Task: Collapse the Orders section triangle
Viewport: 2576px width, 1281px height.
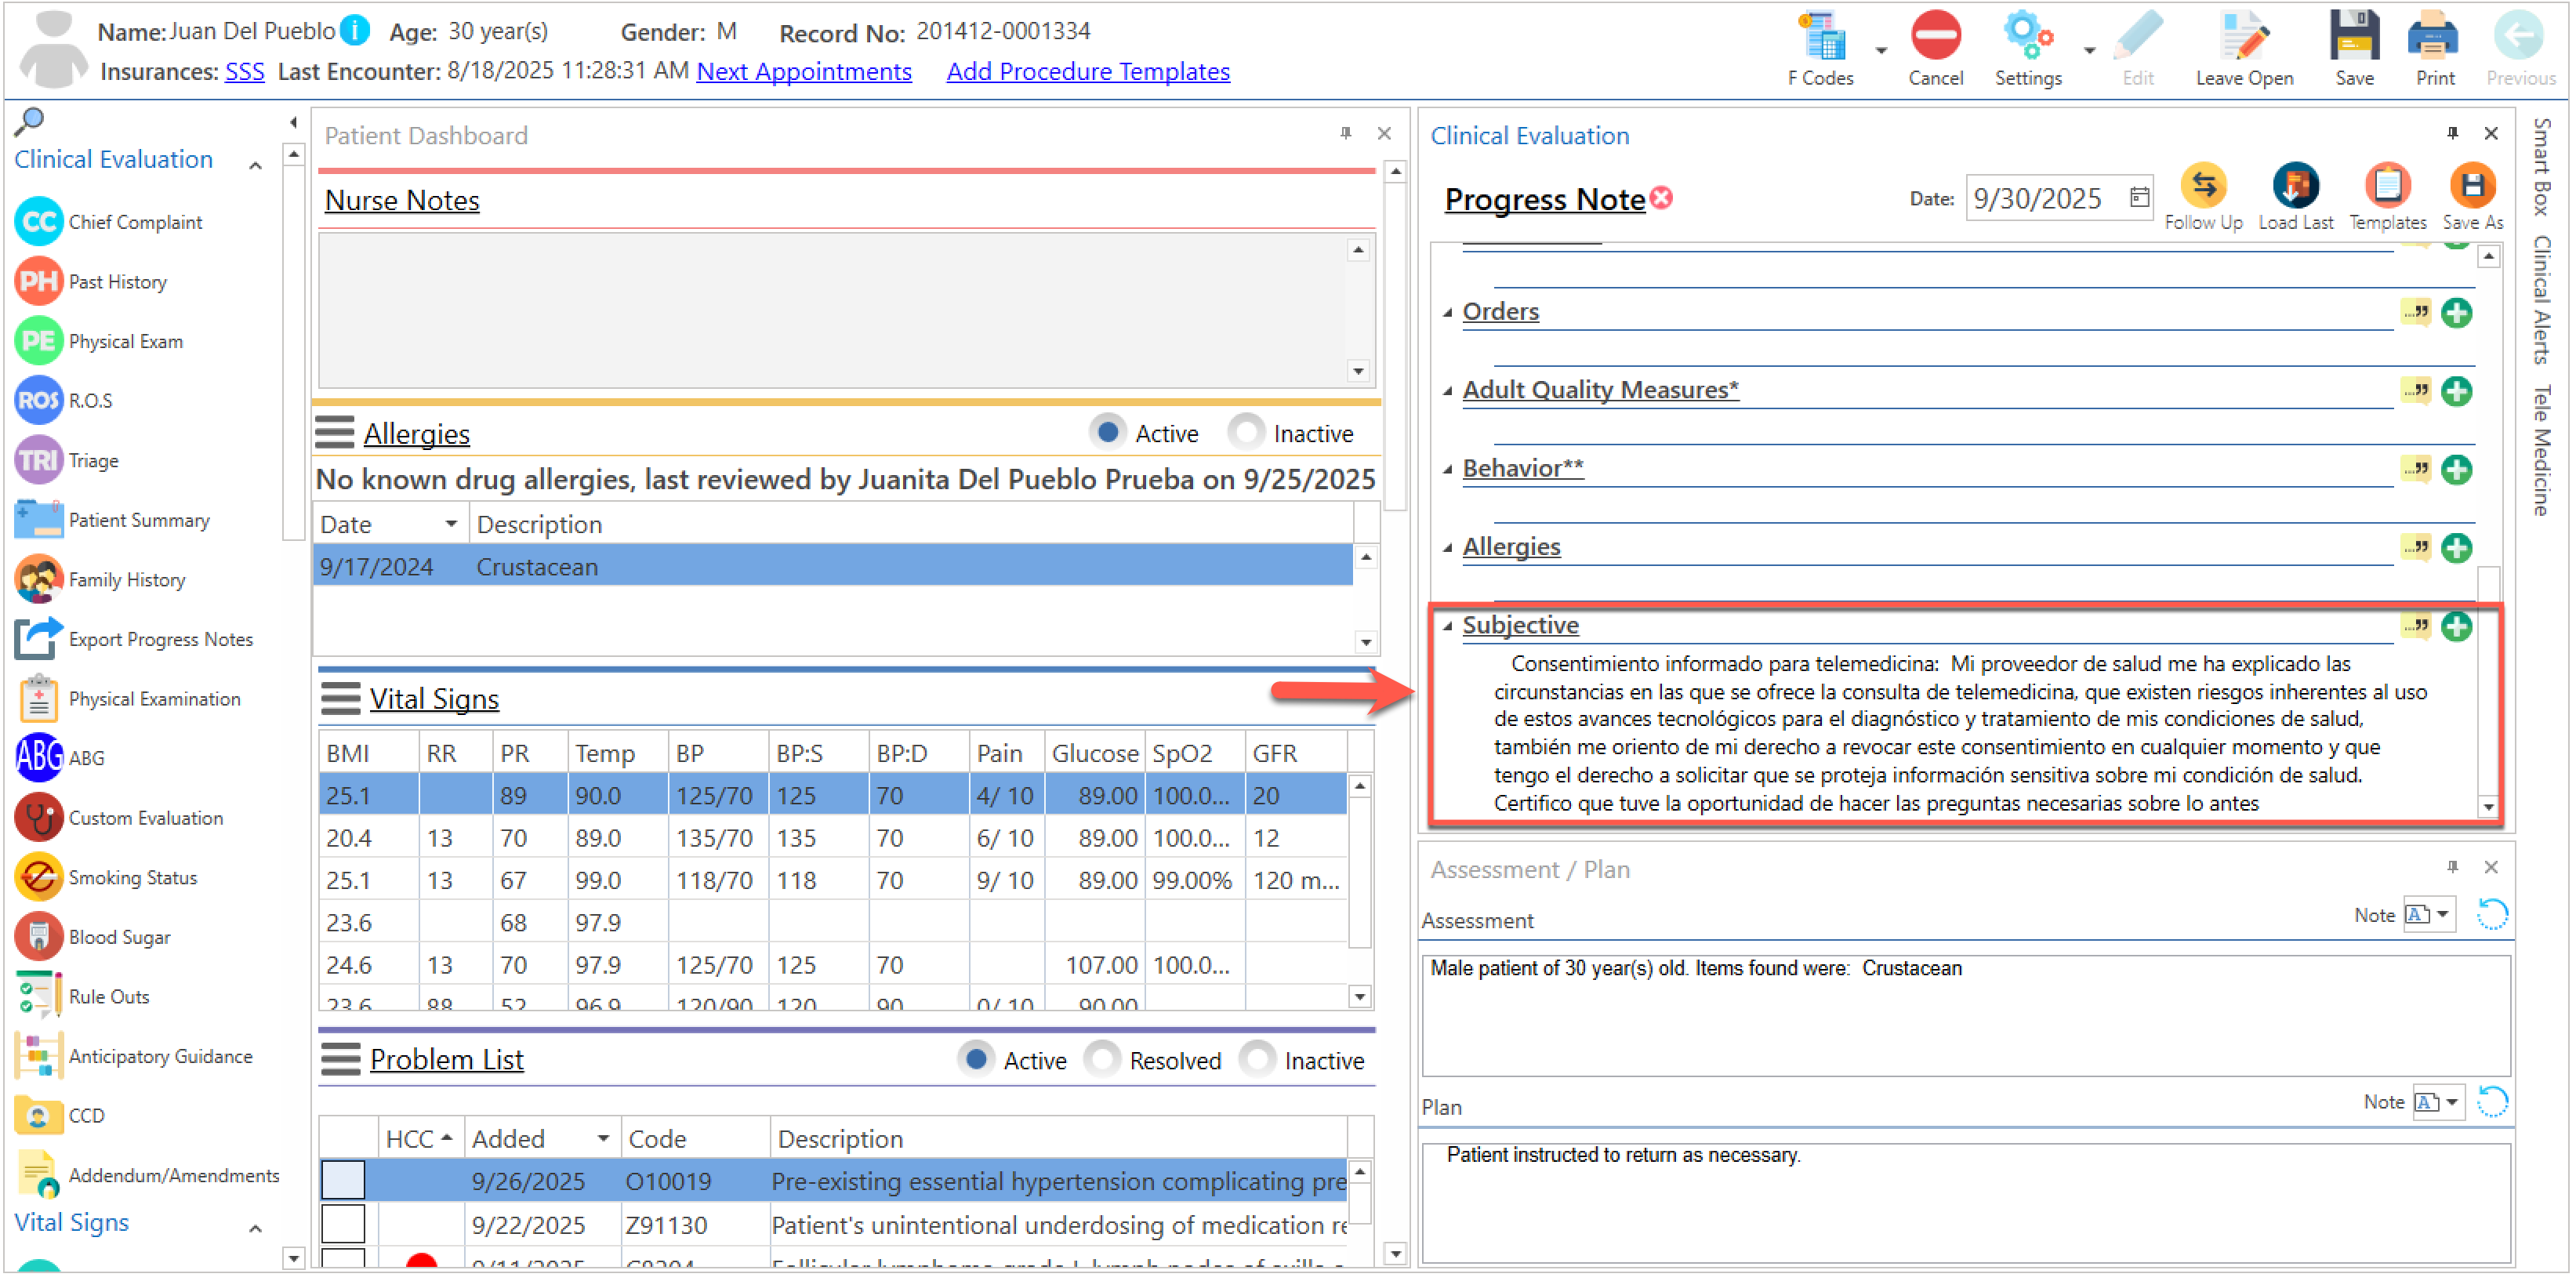Action: pyautogui.click(x=1449, y=313)
